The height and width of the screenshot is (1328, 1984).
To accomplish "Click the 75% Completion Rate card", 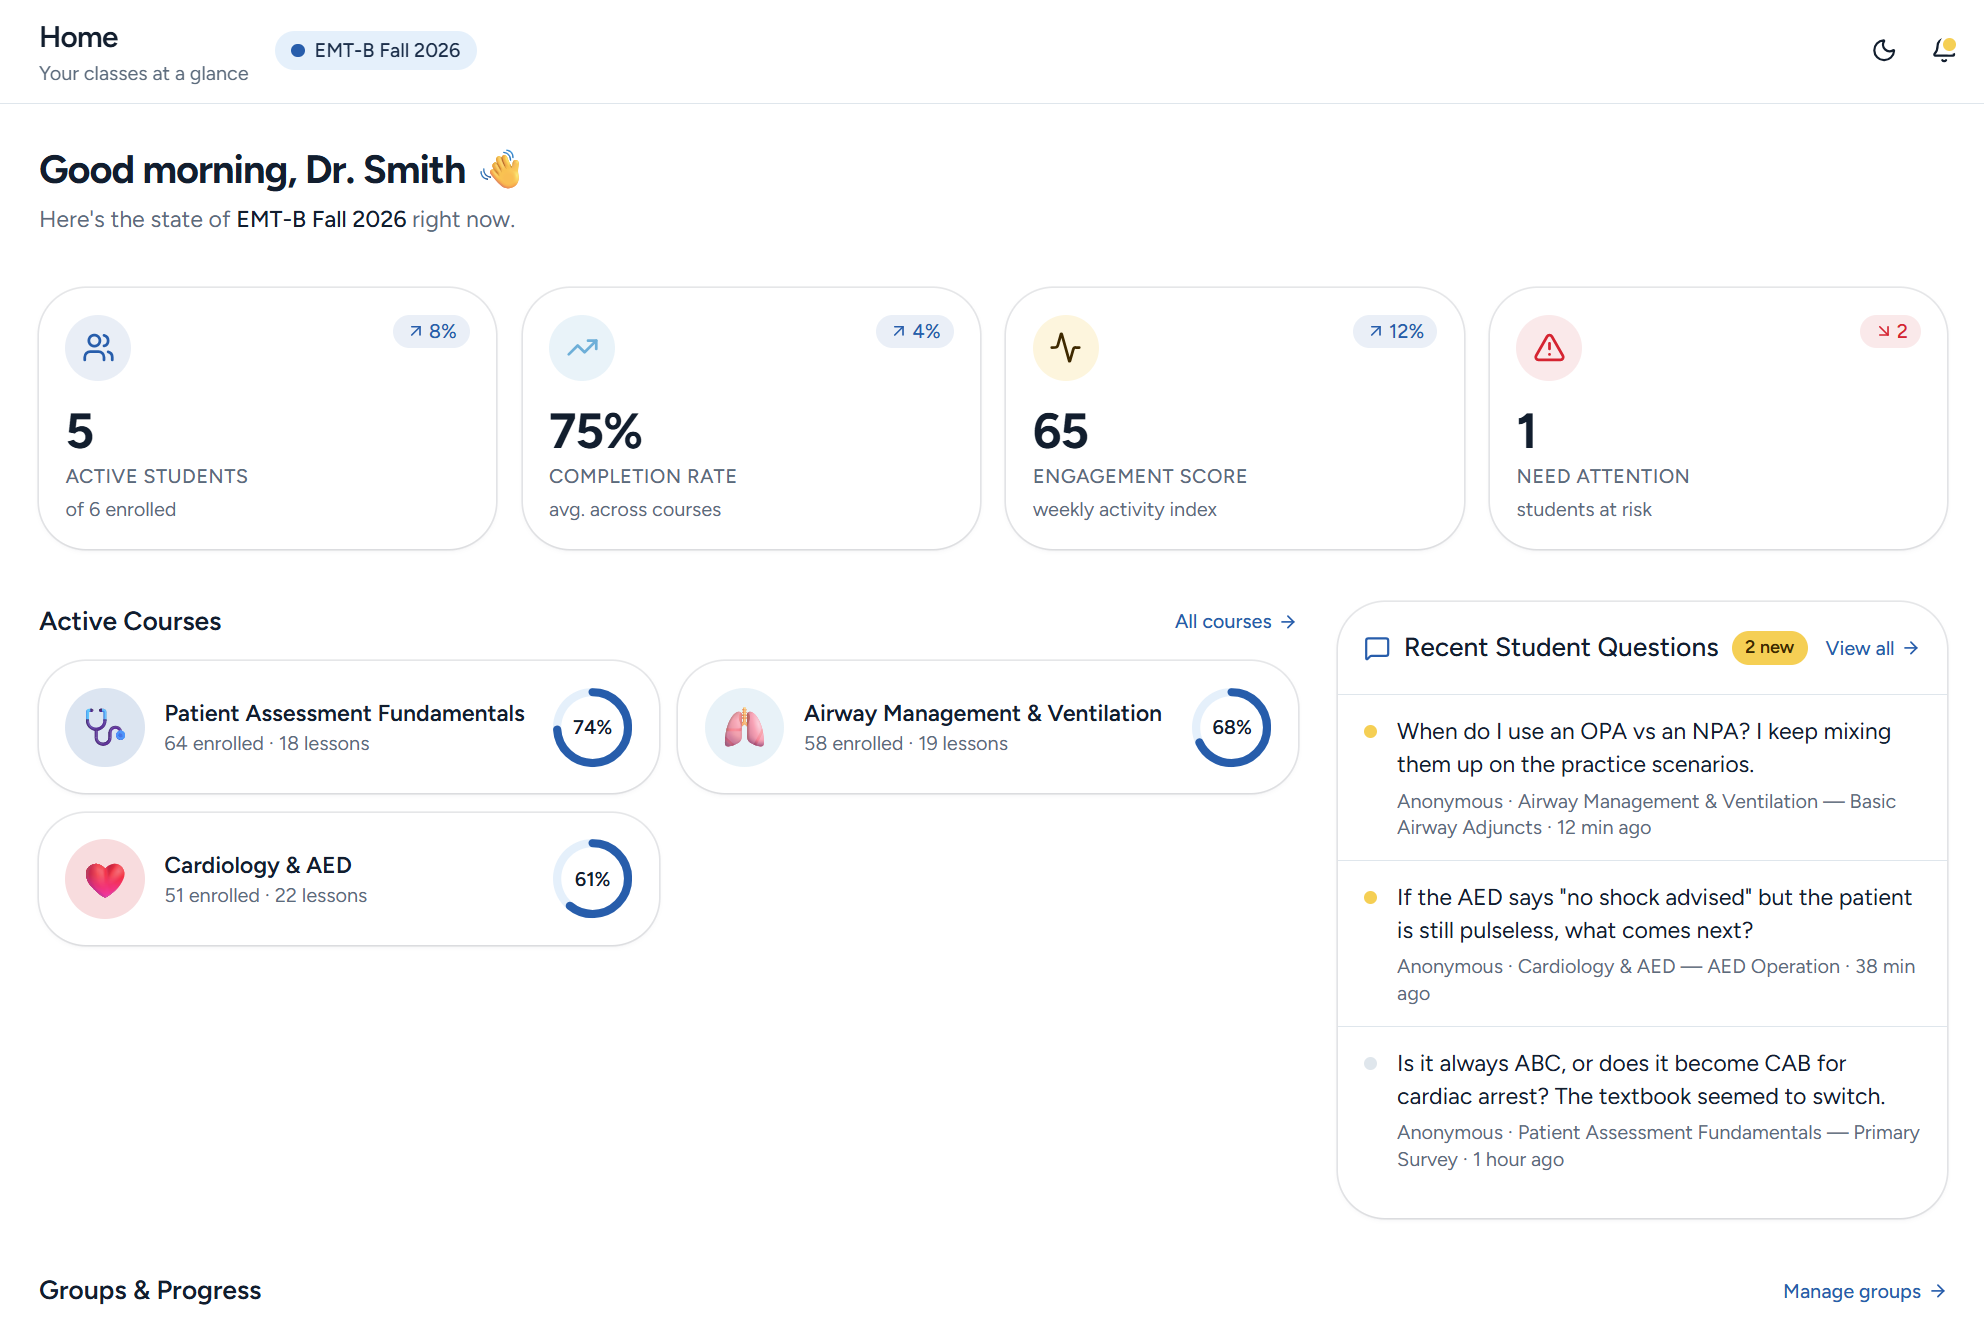I will (x=751, y=419).
